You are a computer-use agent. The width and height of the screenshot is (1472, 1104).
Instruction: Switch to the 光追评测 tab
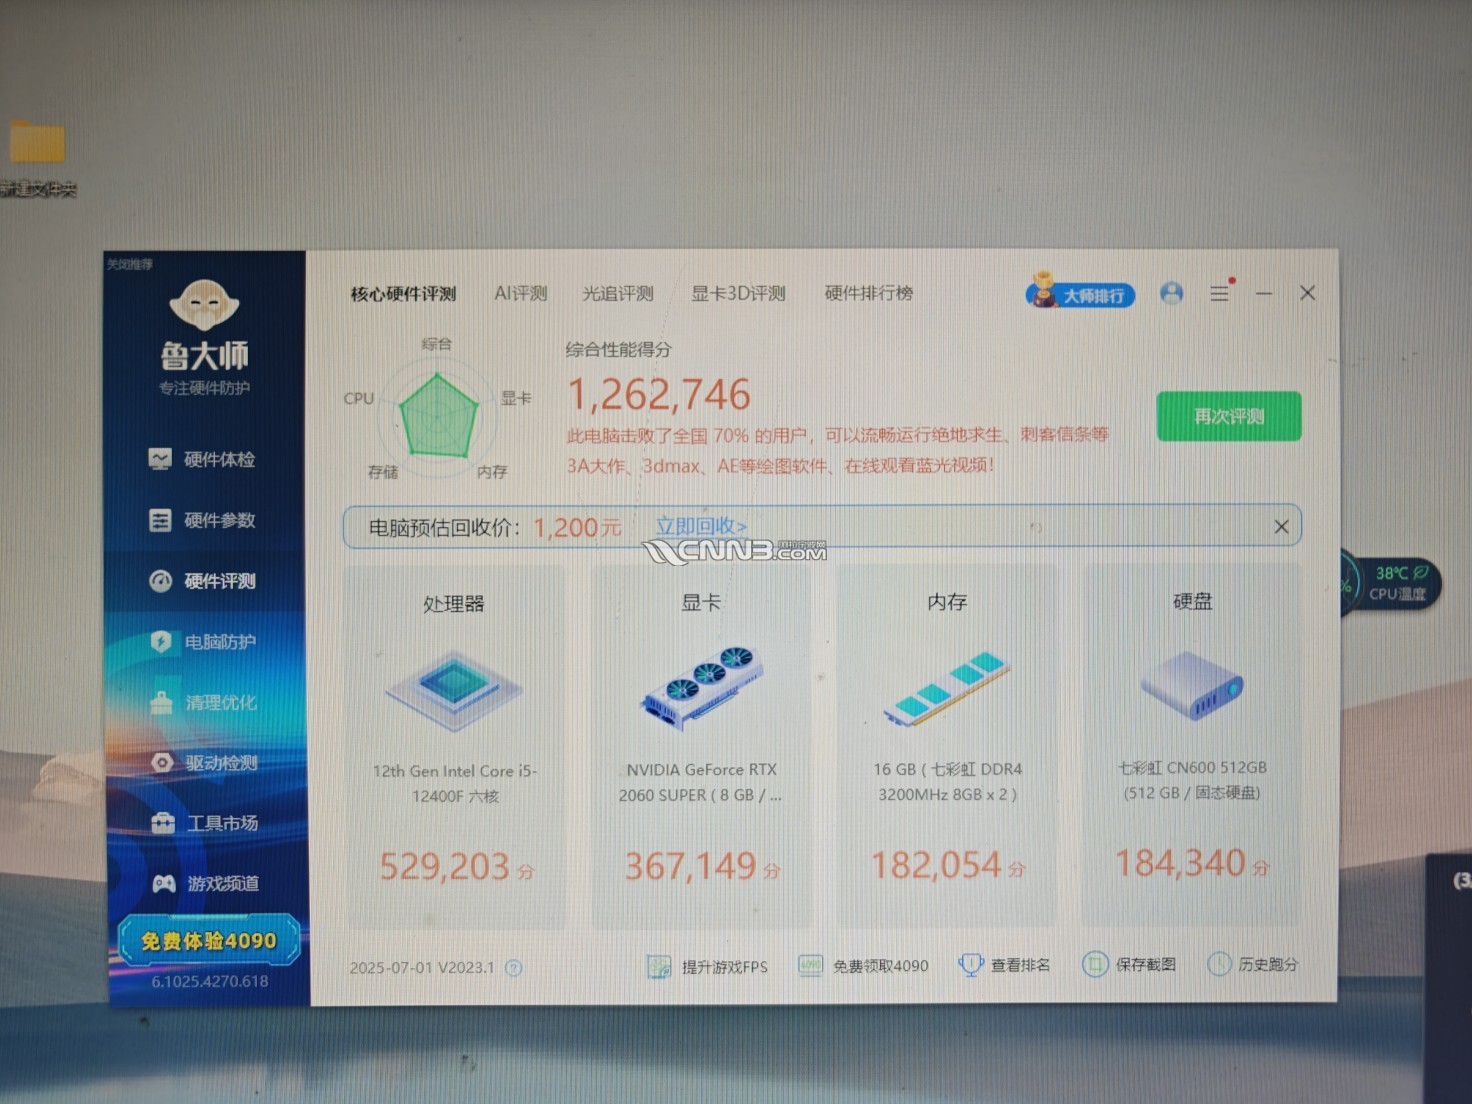pos(617,293)
